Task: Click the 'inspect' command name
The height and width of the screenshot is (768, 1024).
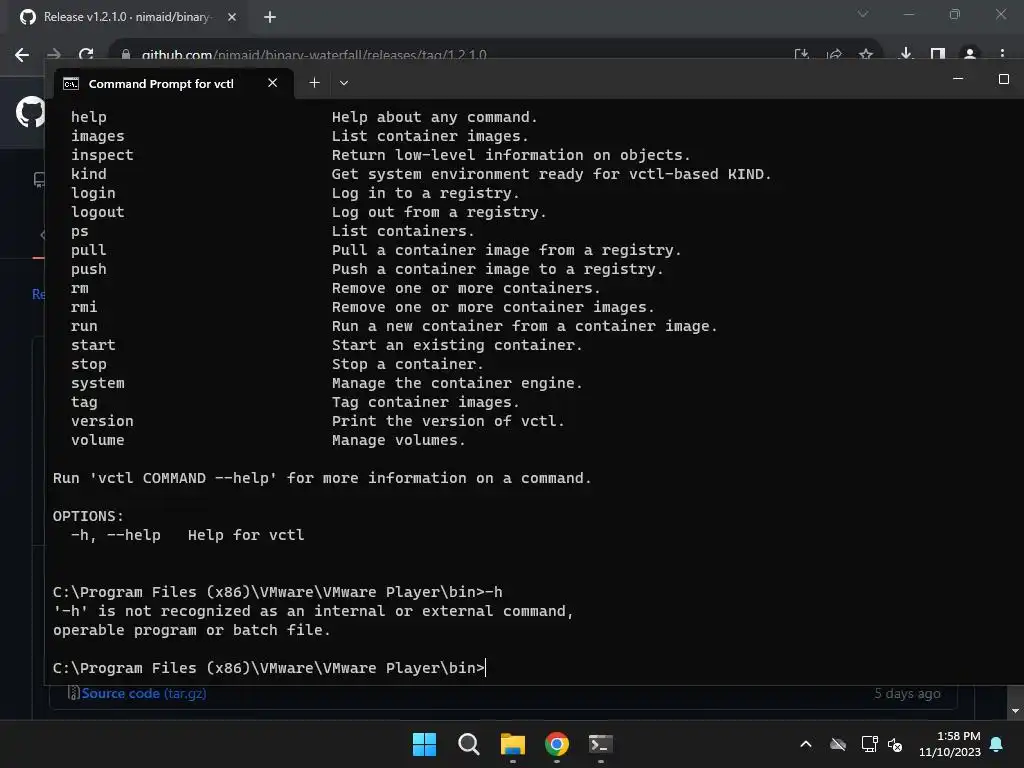Action: (x=102, y=155)
